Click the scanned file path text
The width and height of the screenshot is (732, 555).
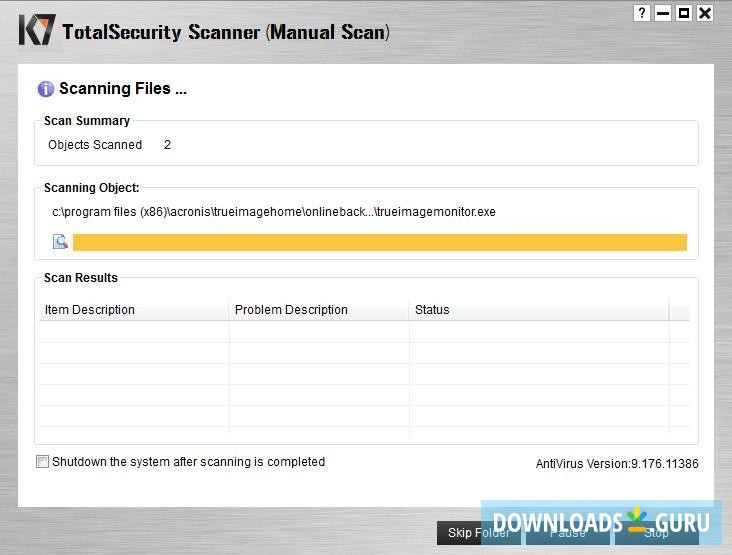274,212
